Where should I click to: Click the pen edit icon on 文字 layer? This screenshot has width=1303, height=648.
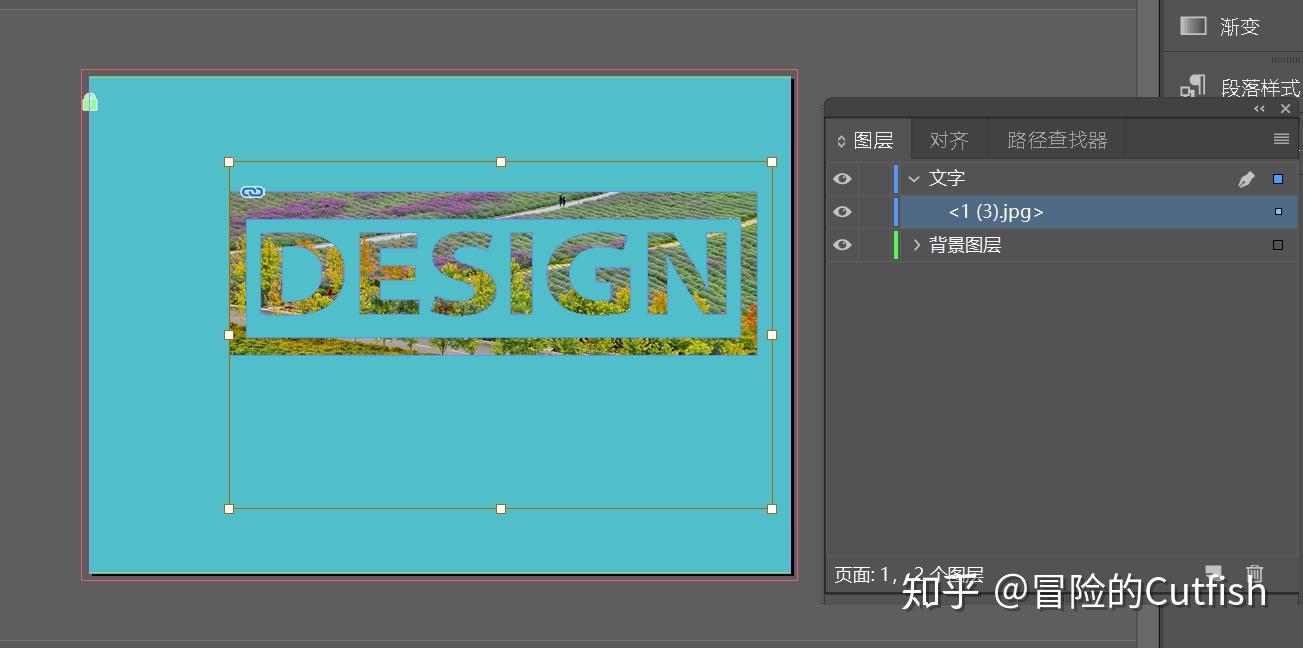click(1246, 178)
